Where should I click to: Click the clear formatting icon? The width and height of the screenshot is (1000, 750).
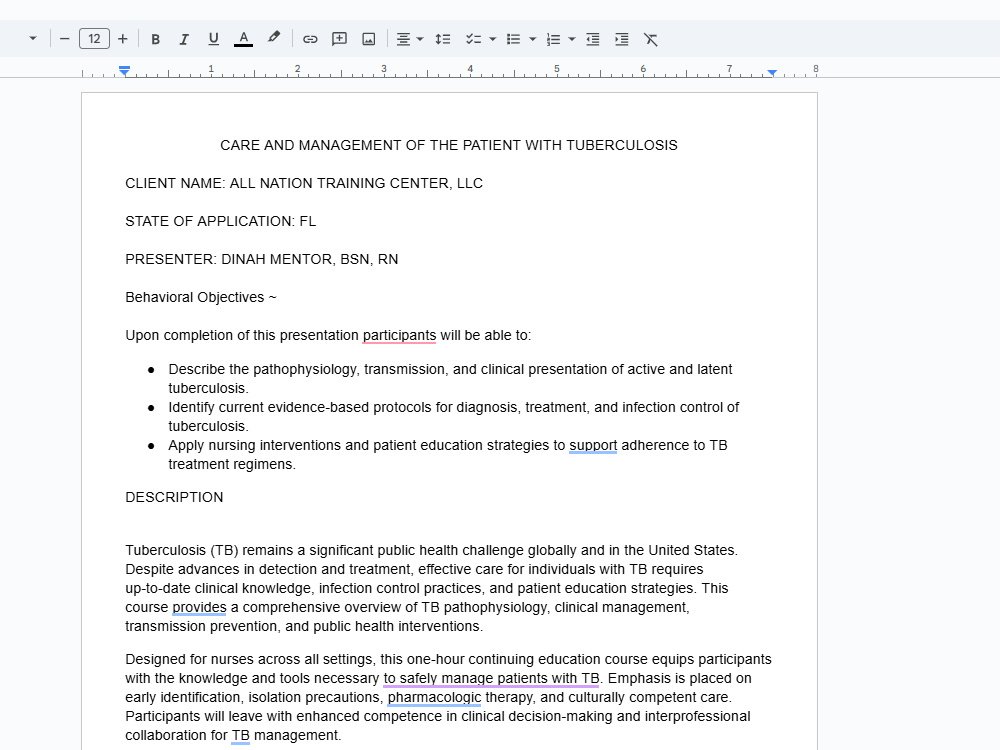651,40
